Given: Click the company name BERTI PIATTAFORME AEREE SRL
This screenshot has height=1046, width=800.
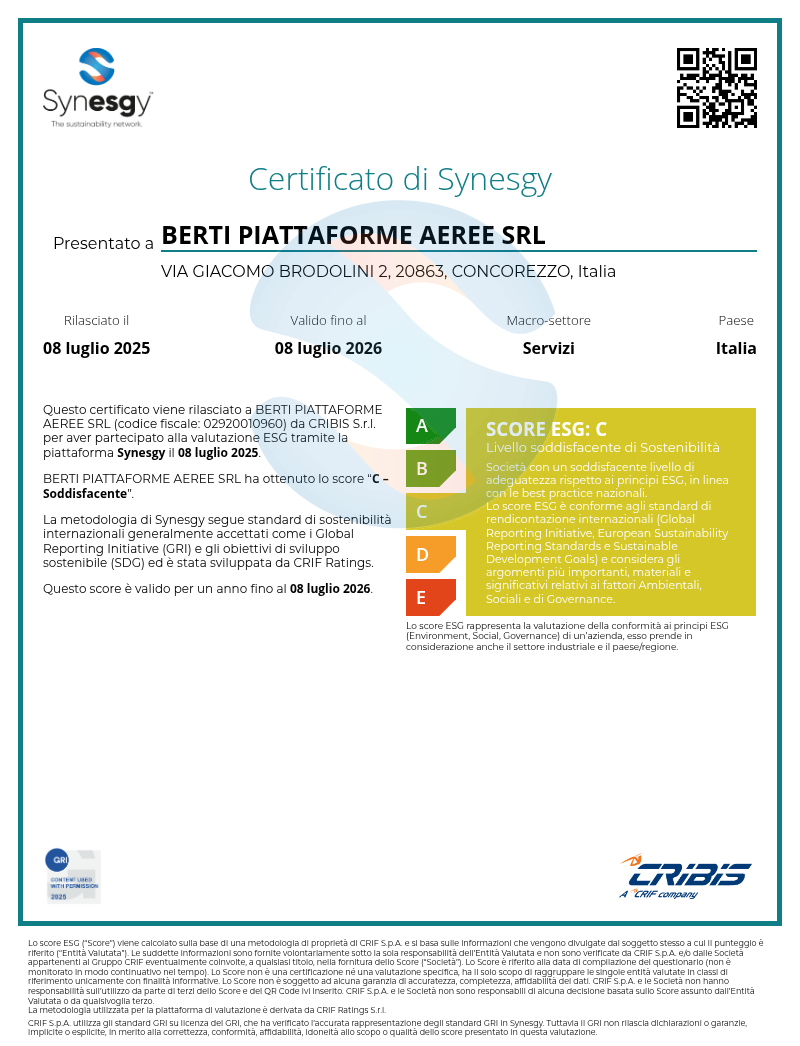Looking at the screenshot, I should click(x=353, y=235).
